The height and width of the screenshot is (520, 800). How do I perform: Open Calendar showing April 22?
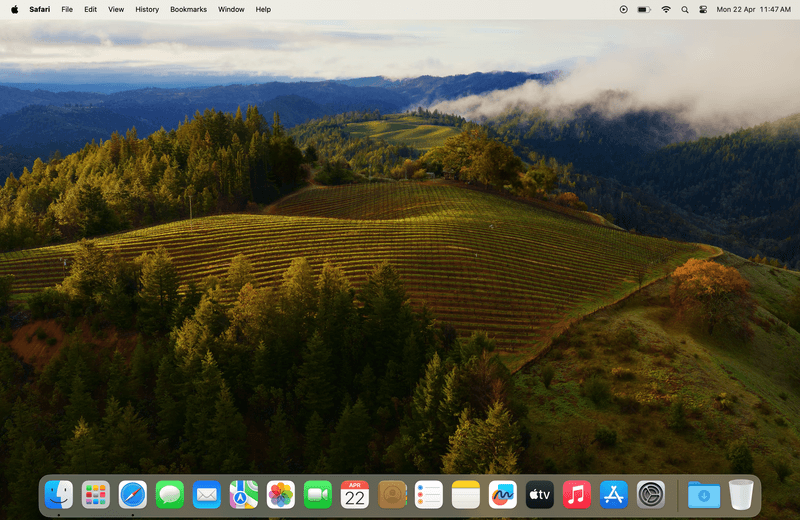point(355,494)
